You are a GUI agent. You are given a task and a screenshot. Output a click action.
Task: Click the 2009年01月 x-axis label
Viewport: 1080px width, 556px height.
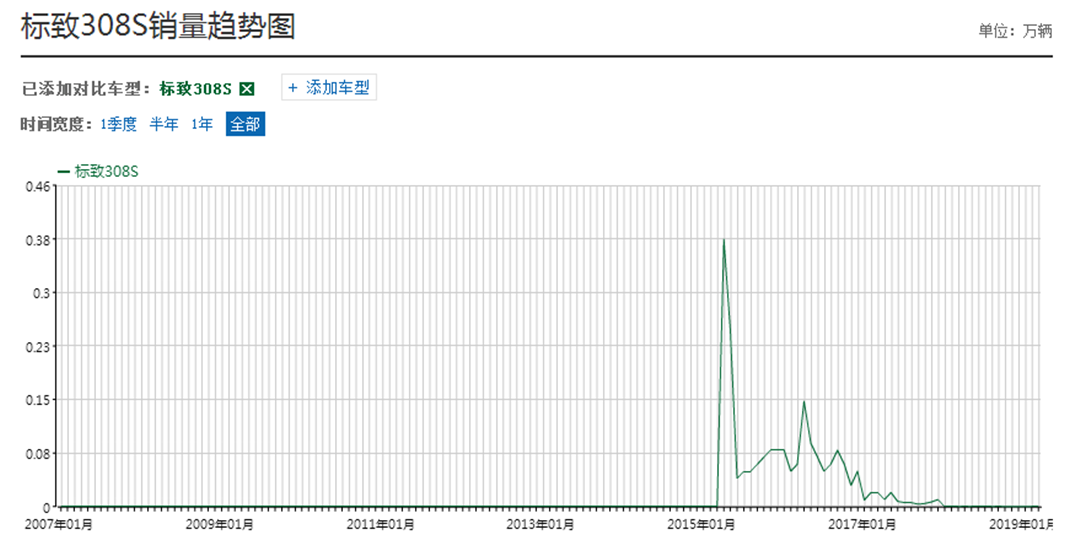220,524
